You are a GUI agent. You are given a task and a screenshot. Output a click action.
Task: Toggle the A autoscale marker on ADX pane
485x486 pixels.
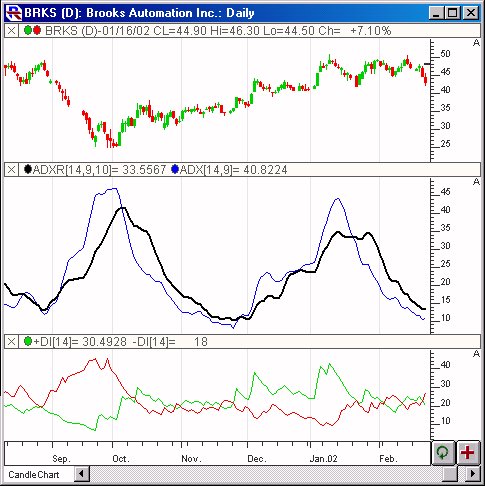[x=476, y=182]
